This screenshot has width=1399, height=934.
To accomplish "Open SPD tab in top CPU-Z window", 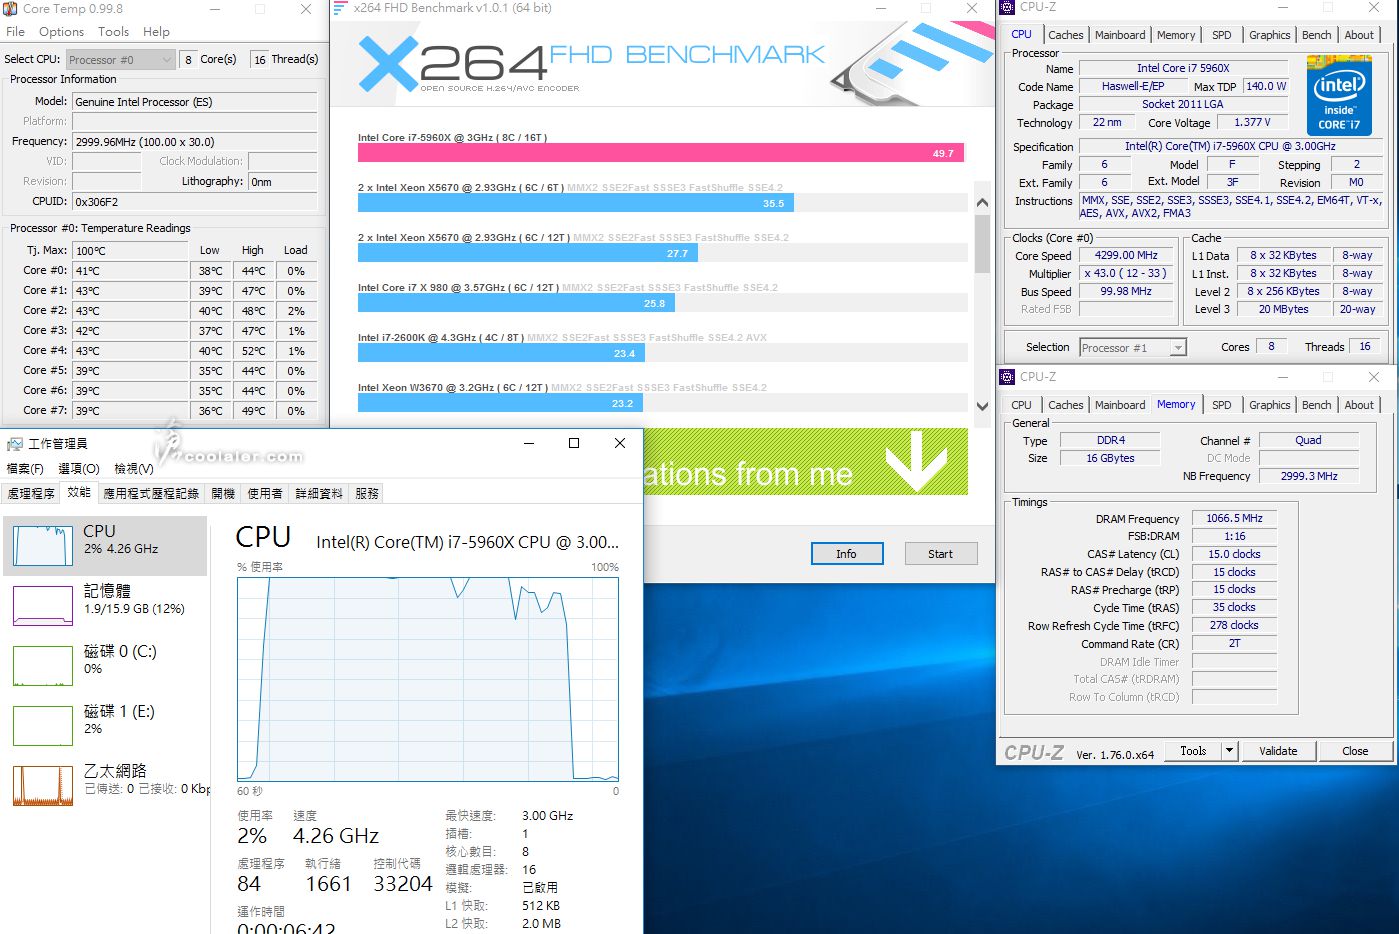I will pyautogui.click(x=1222, y=35).
